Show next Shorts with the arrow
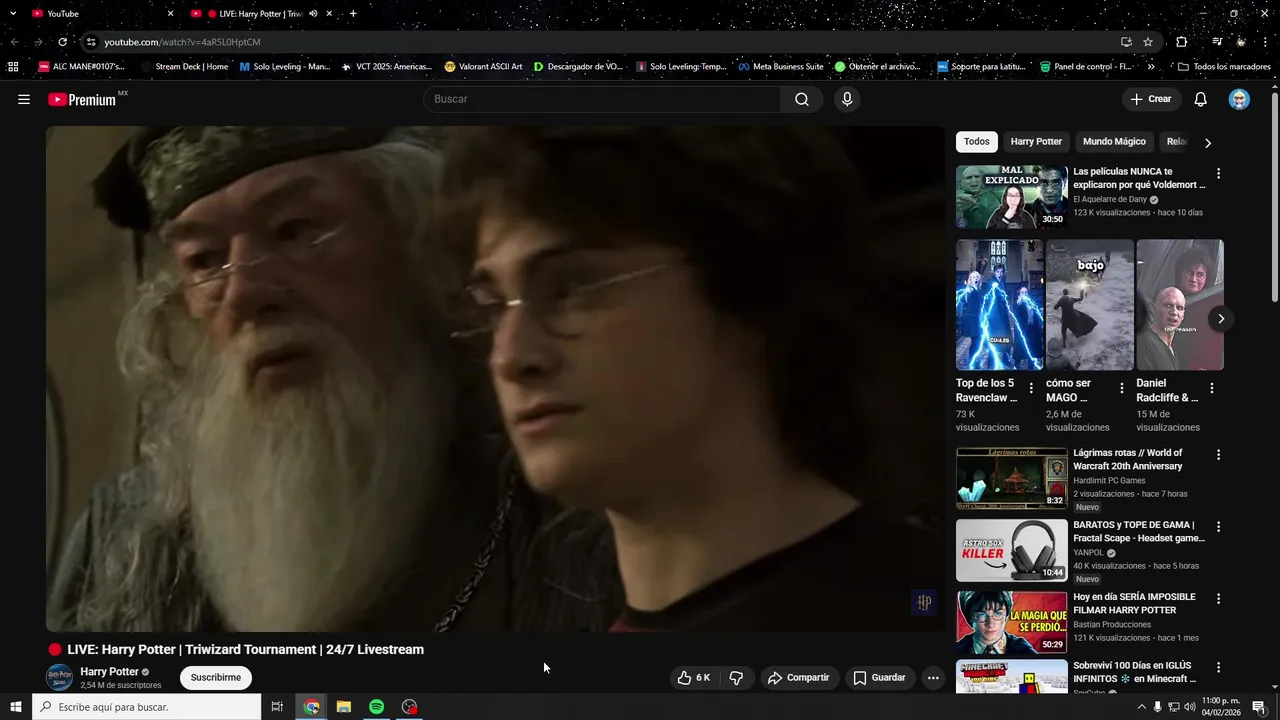The height and width of the screenshot is (720, 1280). 1220,319
